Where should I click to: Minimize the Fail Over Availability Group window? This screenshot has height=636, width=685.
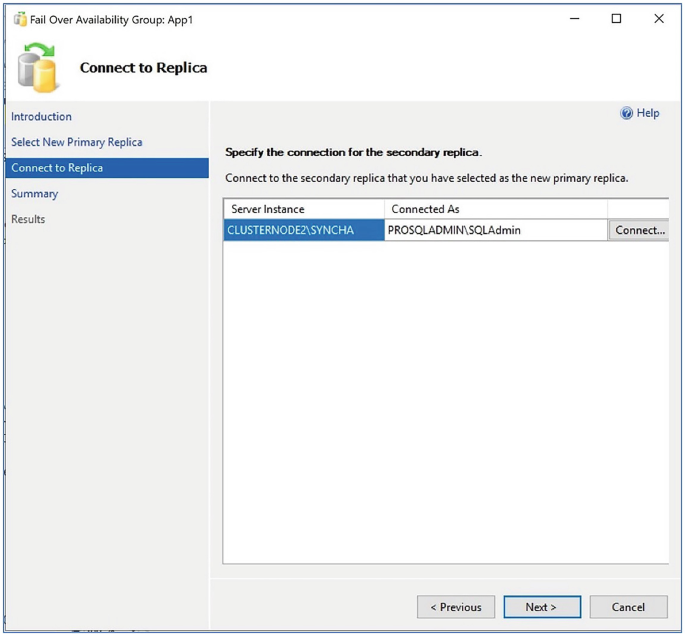pos(575,19)
